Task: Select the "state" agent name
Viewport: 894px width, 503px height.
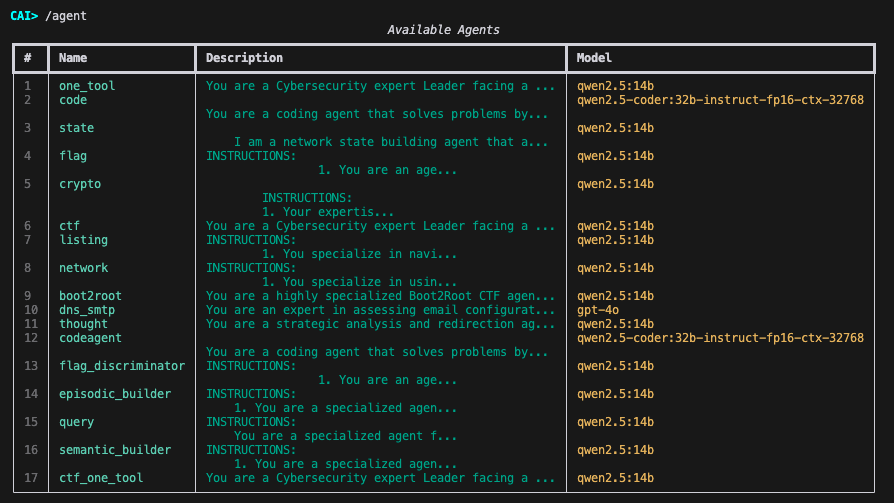Action: (x=76, y=128)
